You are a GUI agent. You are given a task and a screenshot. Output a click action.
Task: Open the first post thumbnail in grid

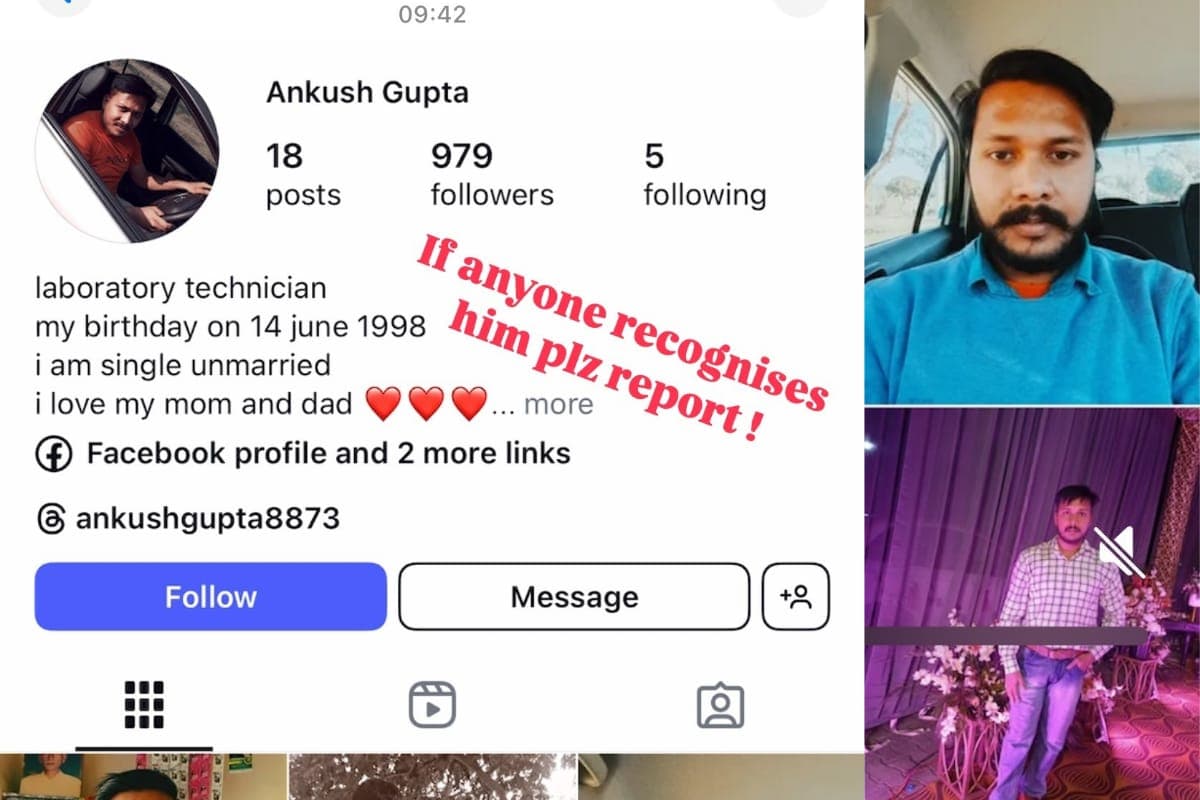pos(141,777)
